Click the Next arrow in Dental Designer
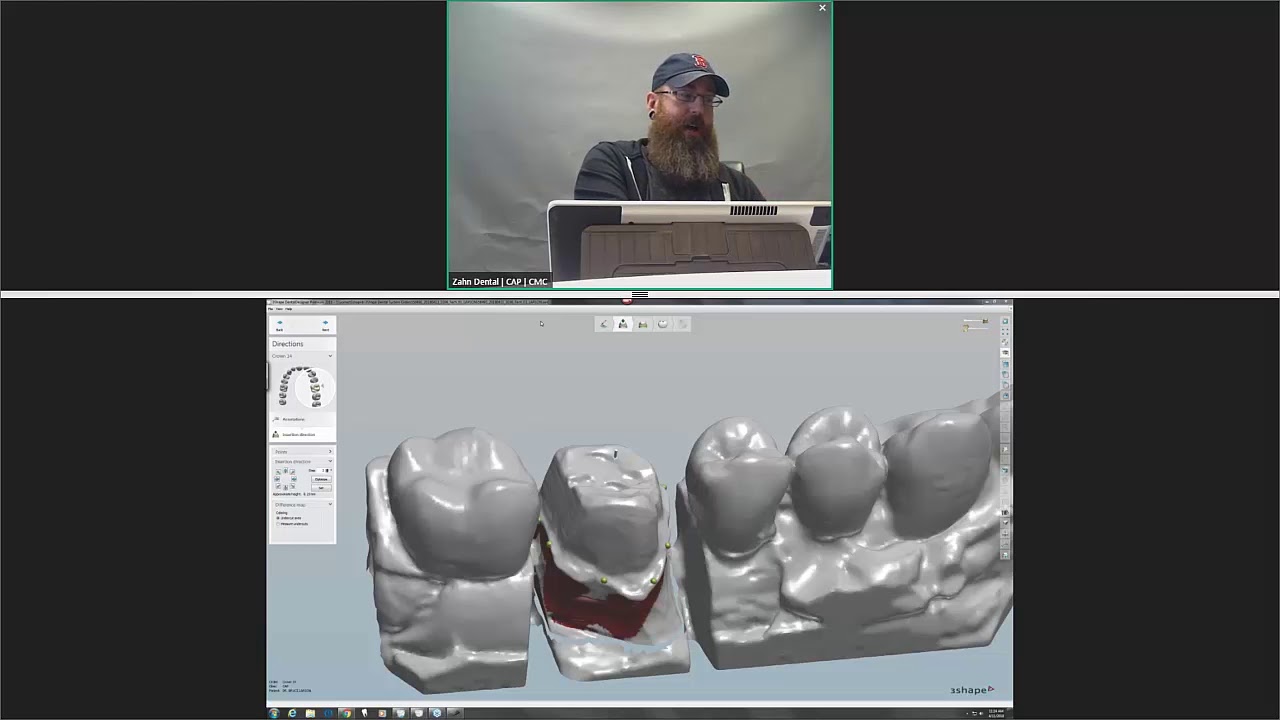1280x720 pixels. click(x=325, y=325)
